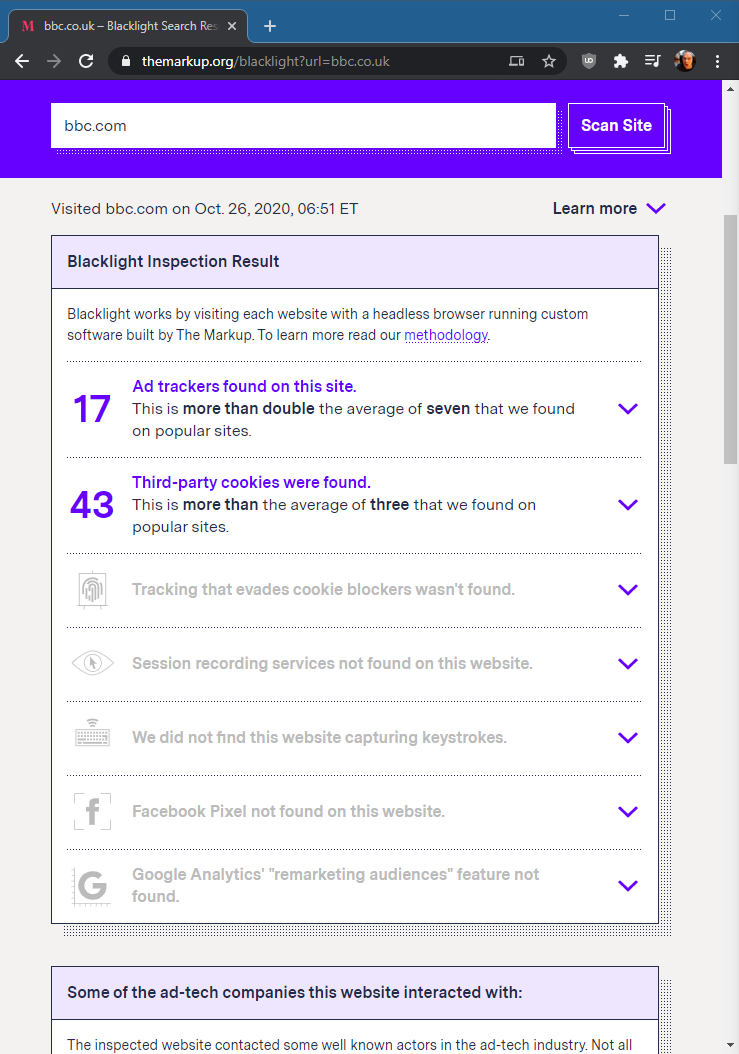This screenshot has height=1054, width=739.
Task: Maximize the Chrome window
Action: click(x=670, y=15)
